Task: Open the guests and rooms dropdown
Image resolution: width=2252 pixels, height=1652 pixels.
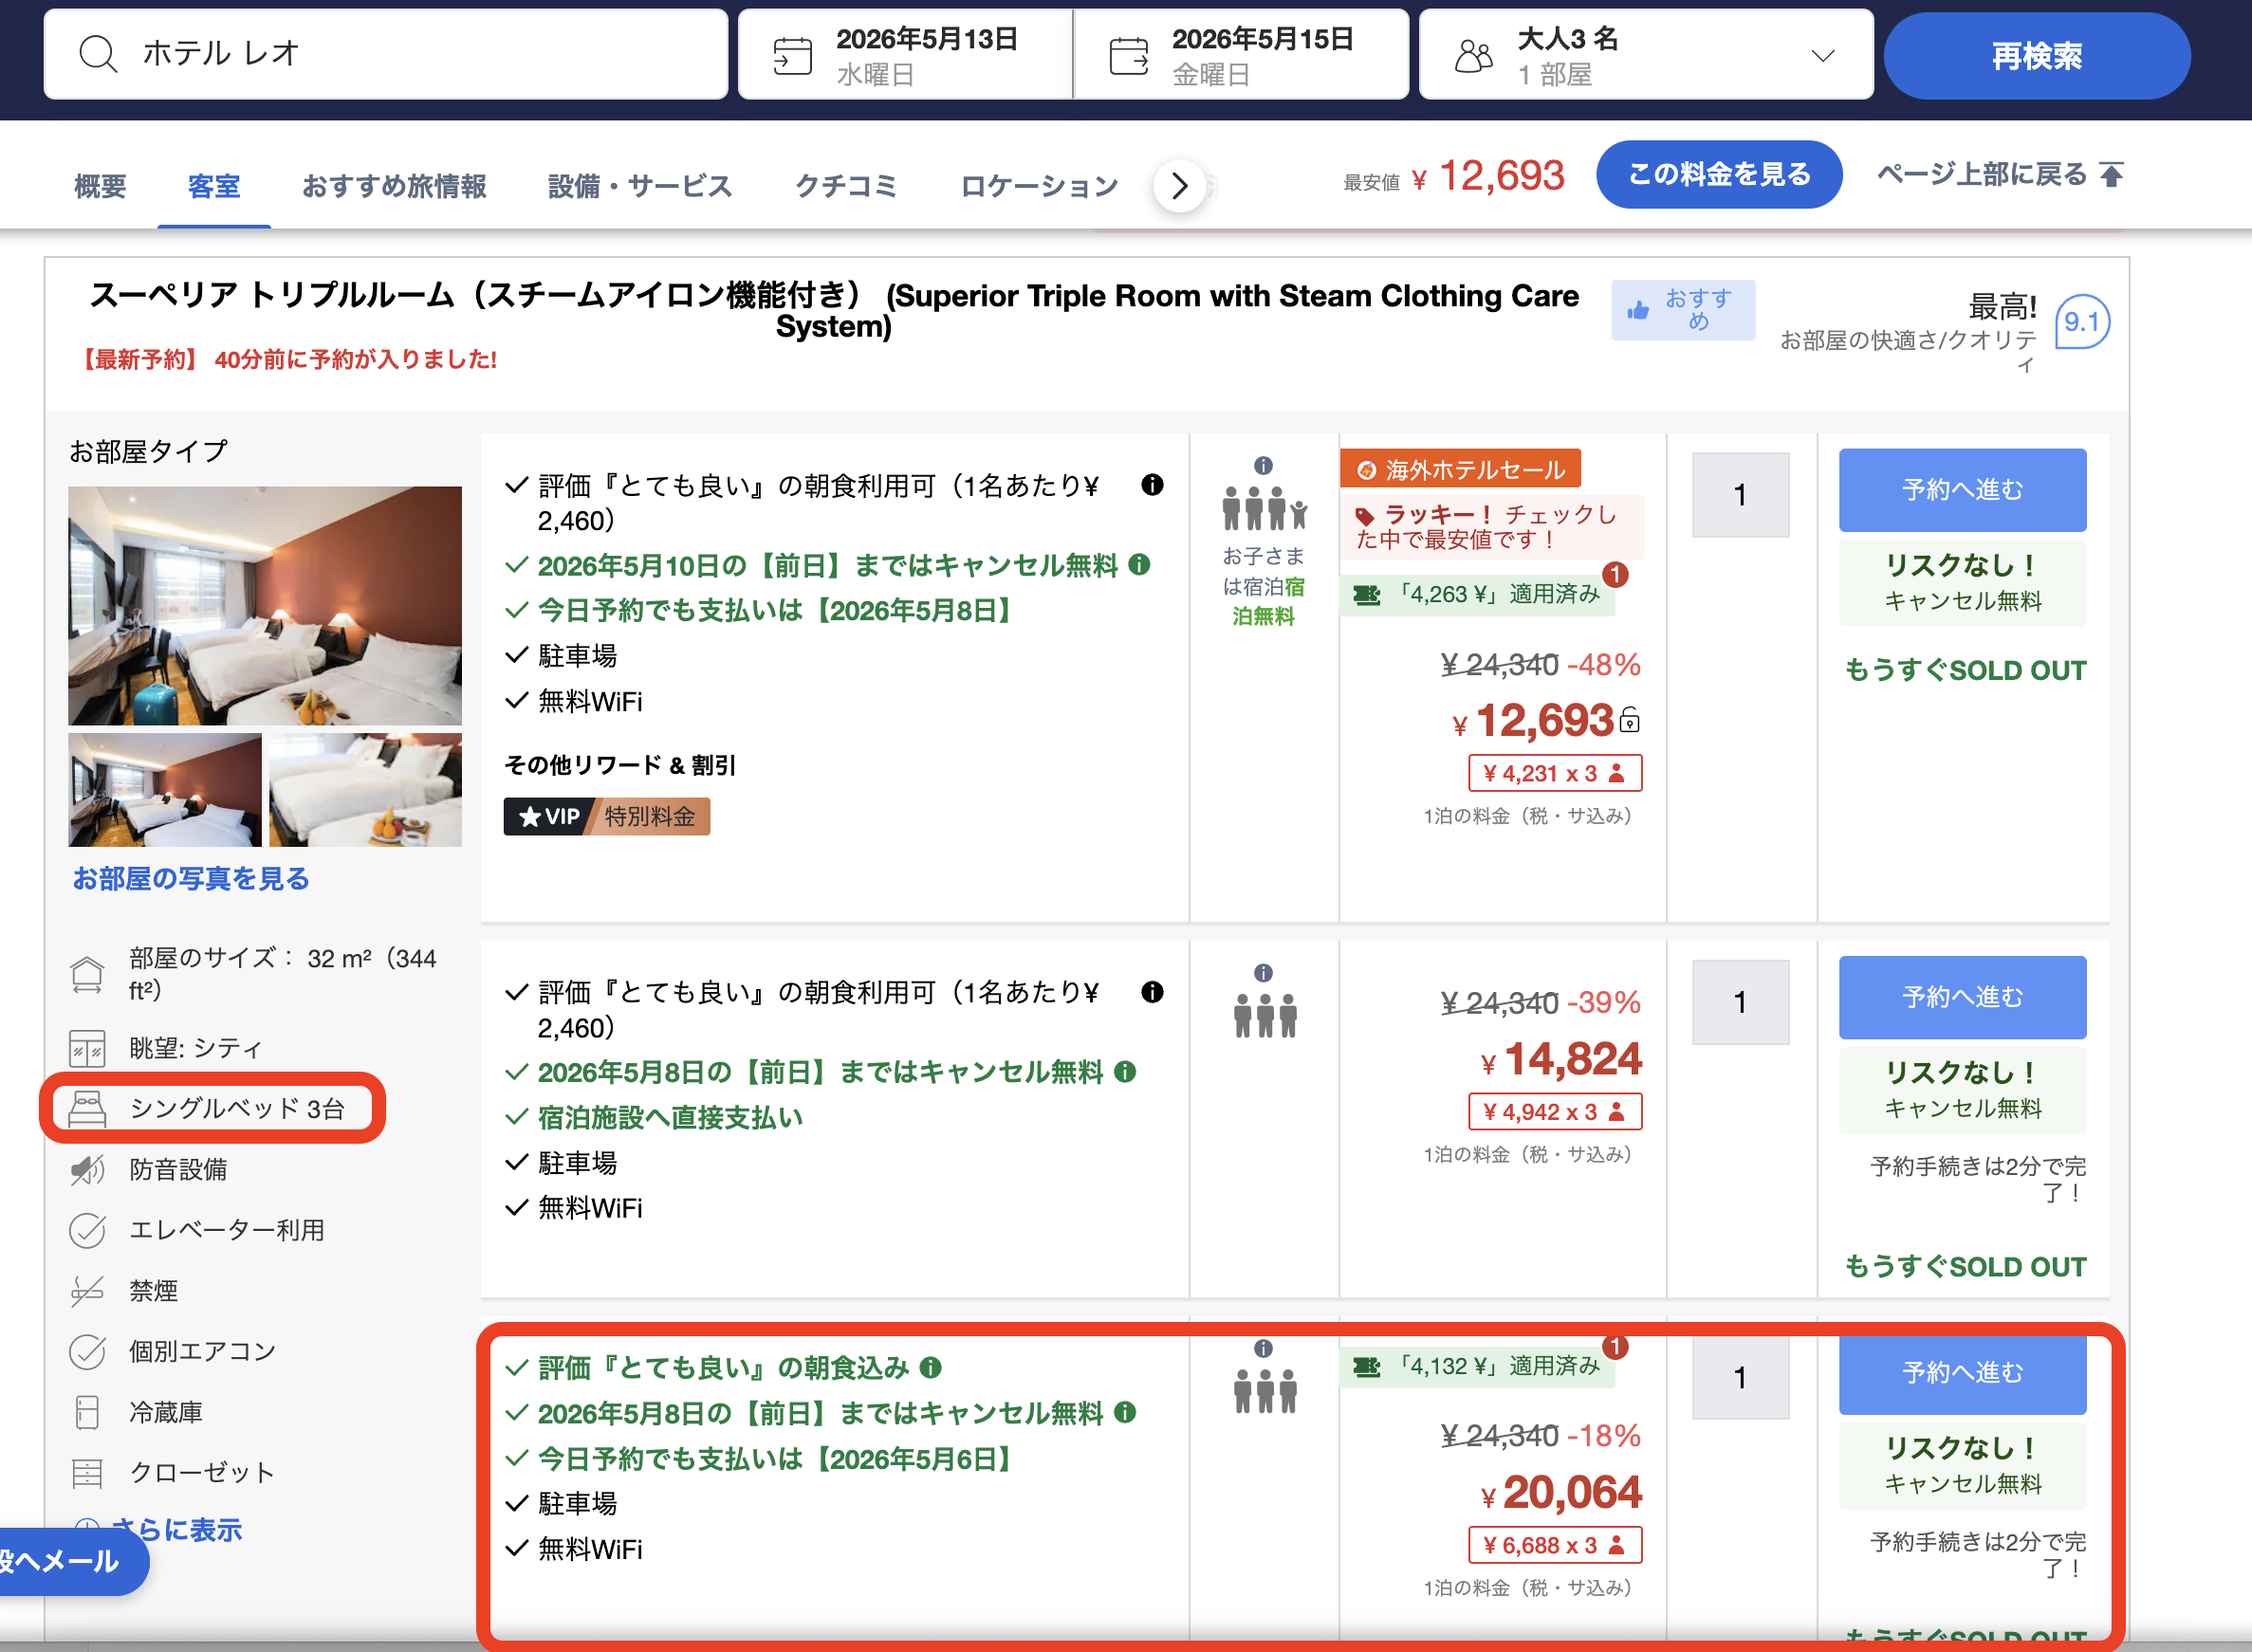Action: click(1822, 56)
